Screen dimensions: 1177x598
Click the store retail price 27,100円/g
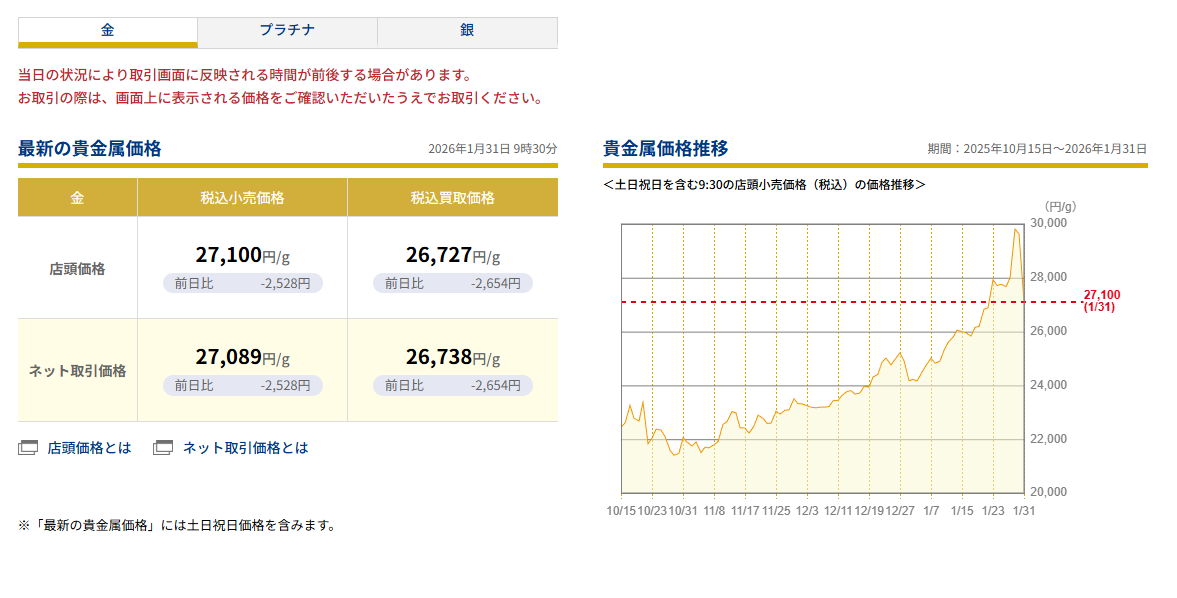242,255
